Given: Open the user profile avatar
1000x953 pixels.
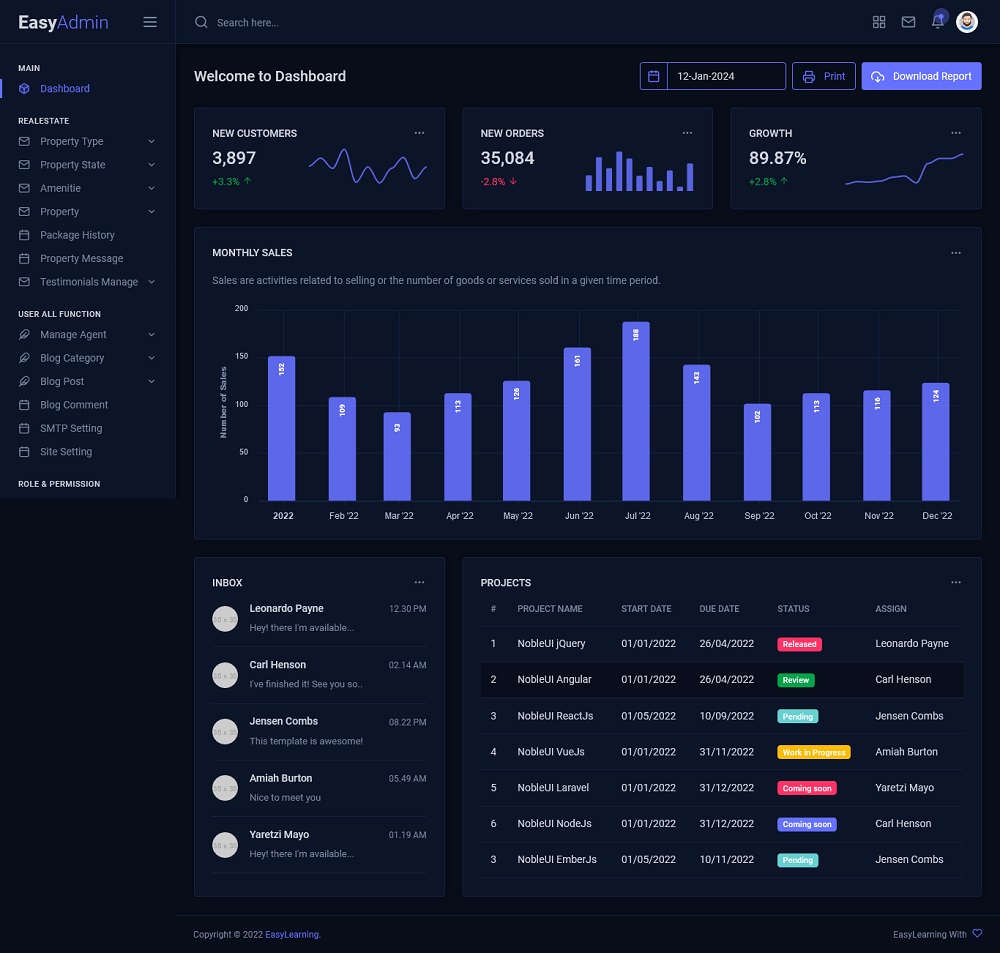Looking at the screenshot, I should coord(967,22).
